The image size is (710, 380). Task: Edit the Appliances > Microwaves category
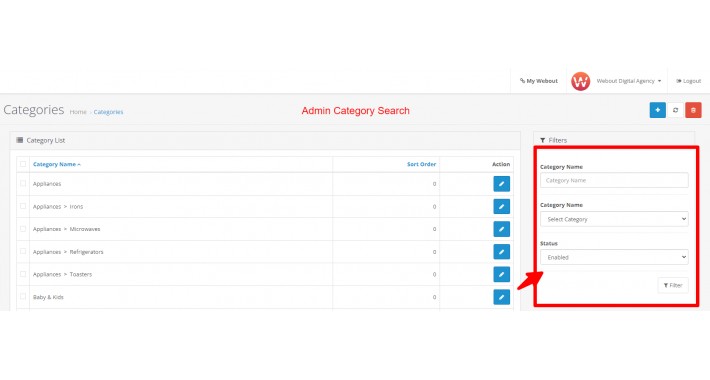click(x=501, y=229)
